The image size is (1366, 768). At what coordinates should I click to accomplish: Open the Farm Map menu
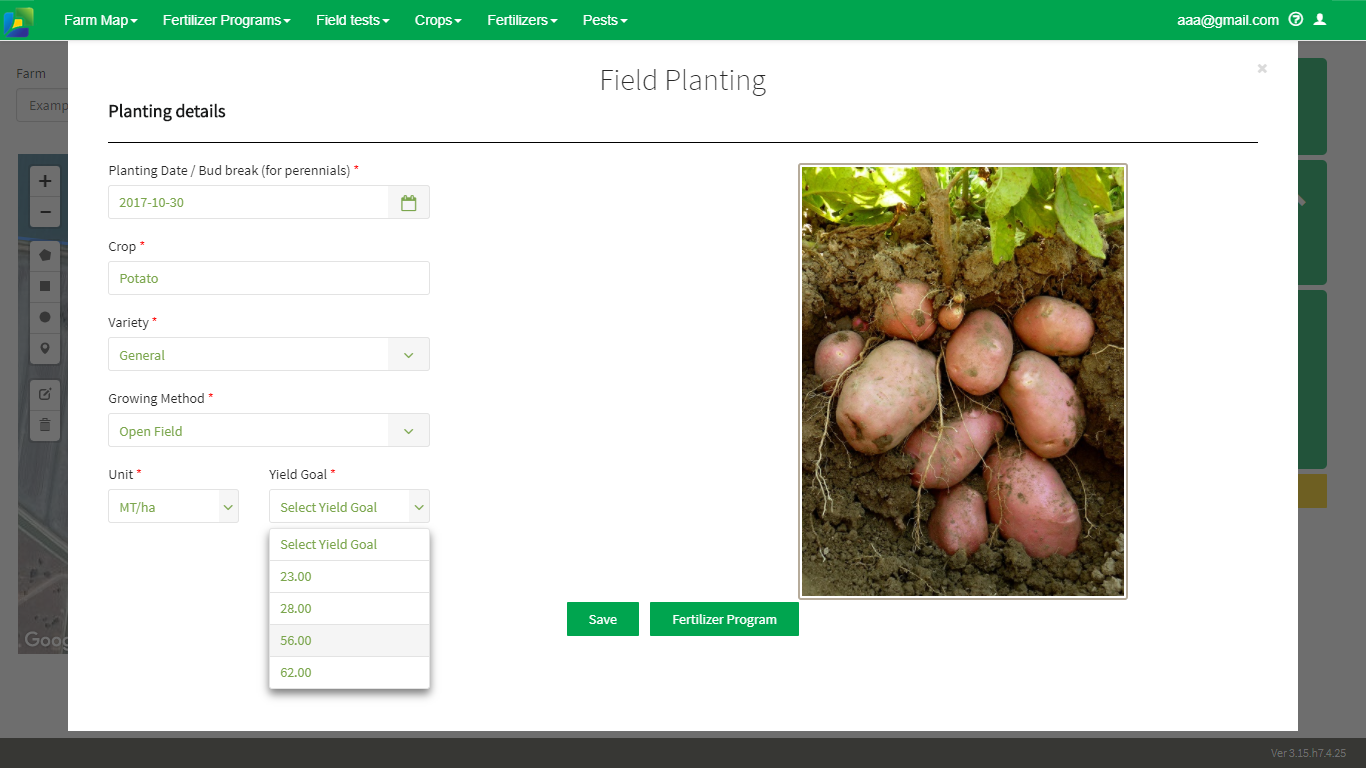click(x=101, y=20)
